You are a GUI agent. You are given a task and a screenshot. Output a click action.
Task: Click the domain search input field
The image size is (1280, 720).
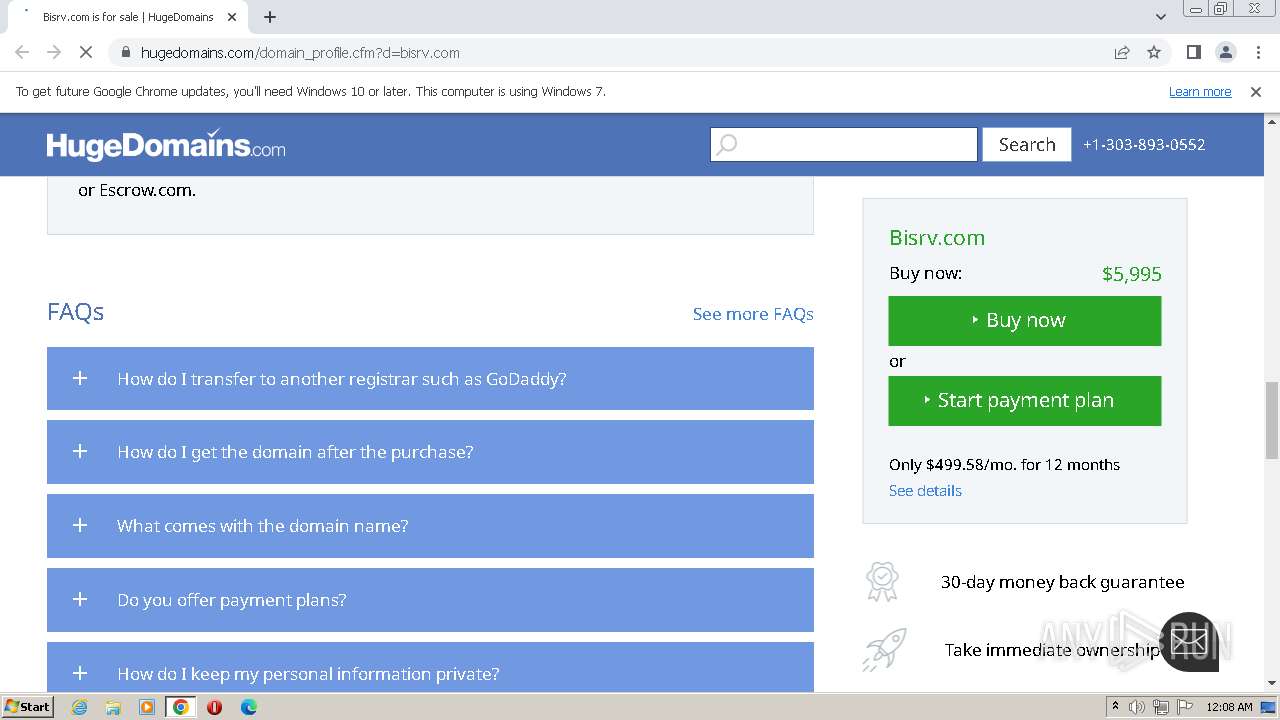pyautogui.click(x=844, y=145)
